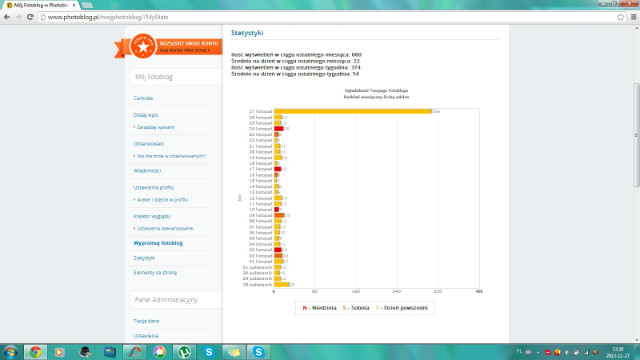This screenshot has height=360, width=640.
Task: Click the long 27 listopad chart bar
Action: click(x=353, y=111)
